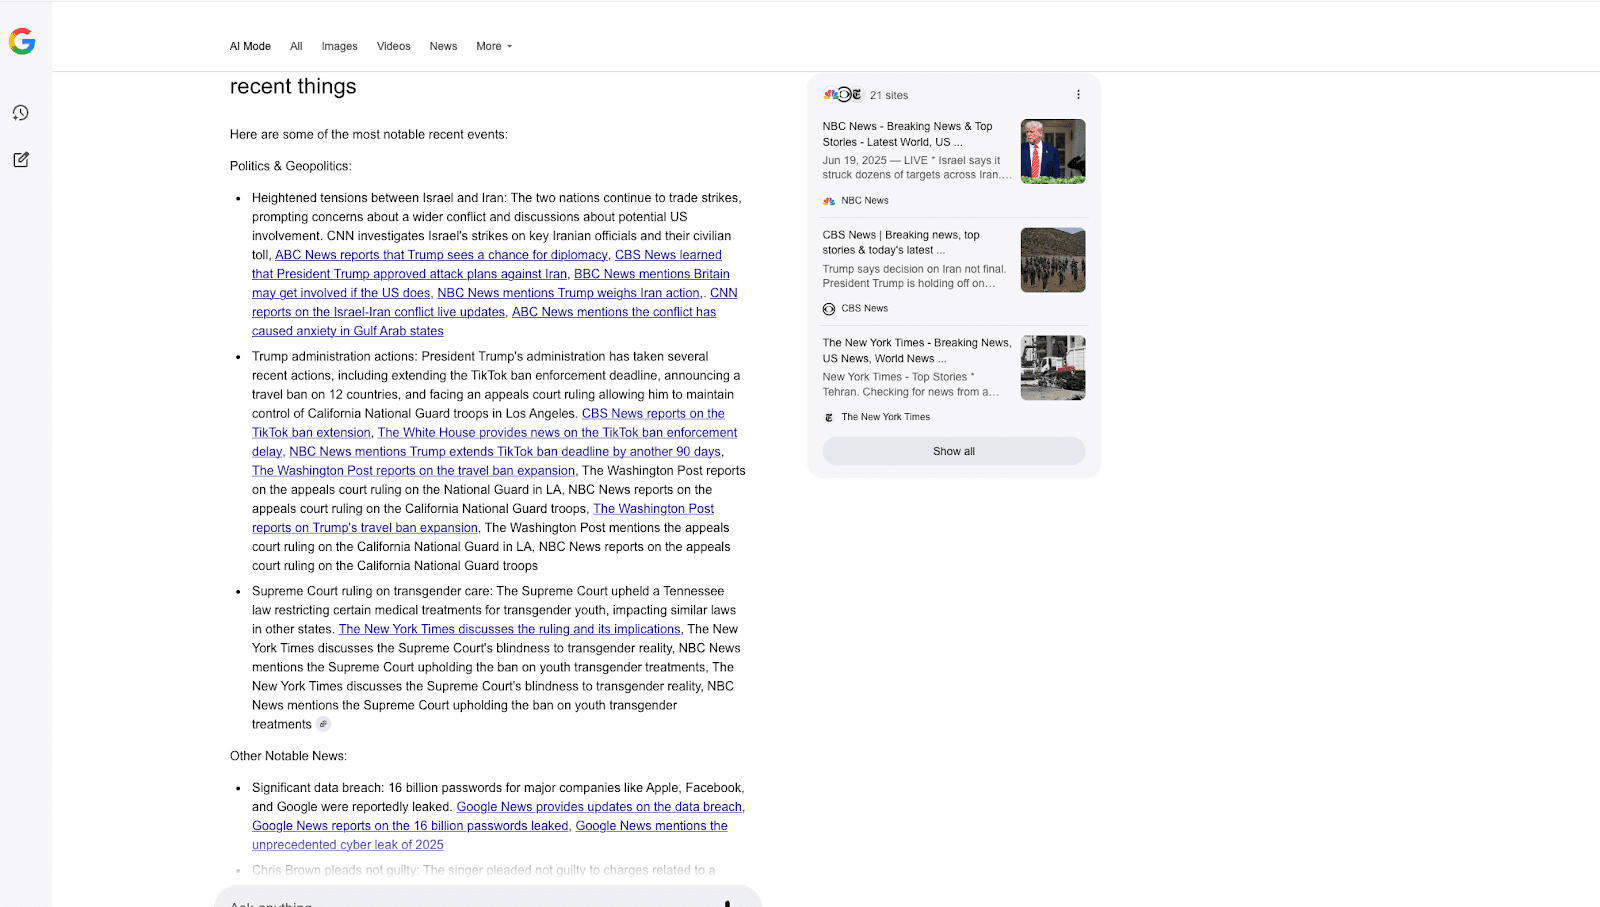Open 'The Washington Post reports on the travel ban expansion' link

point(413,470)
